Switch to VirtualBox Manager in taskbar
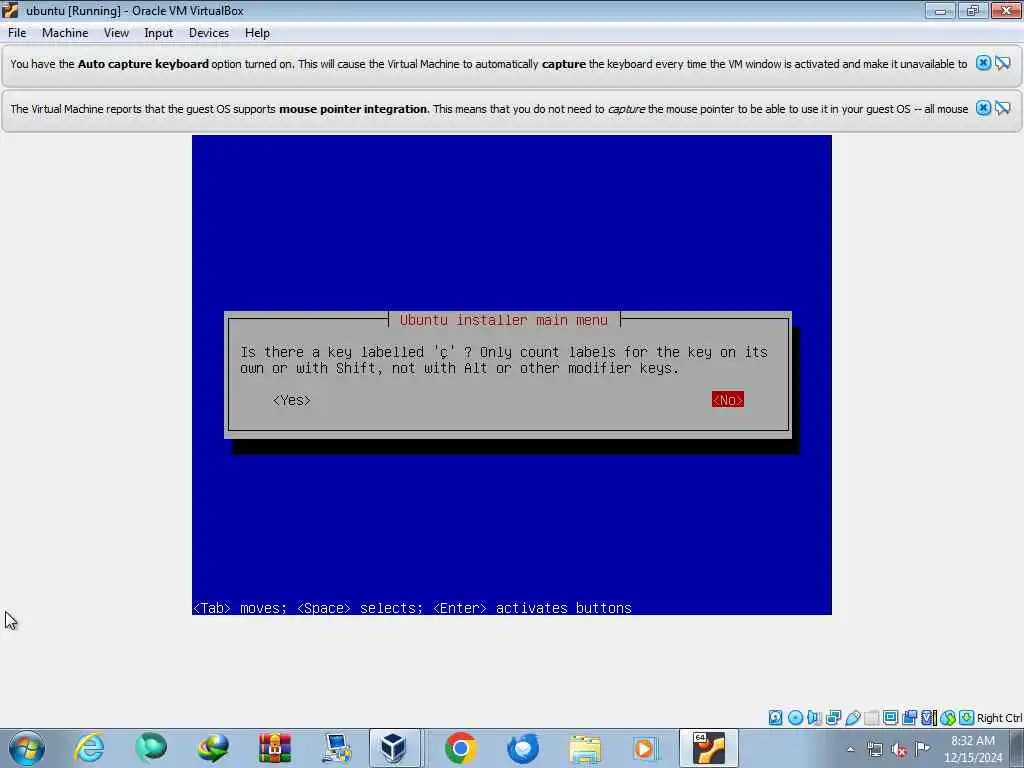Image resolution: width=1024 pixels, height=768 pixels. click(x=394, y=748)
